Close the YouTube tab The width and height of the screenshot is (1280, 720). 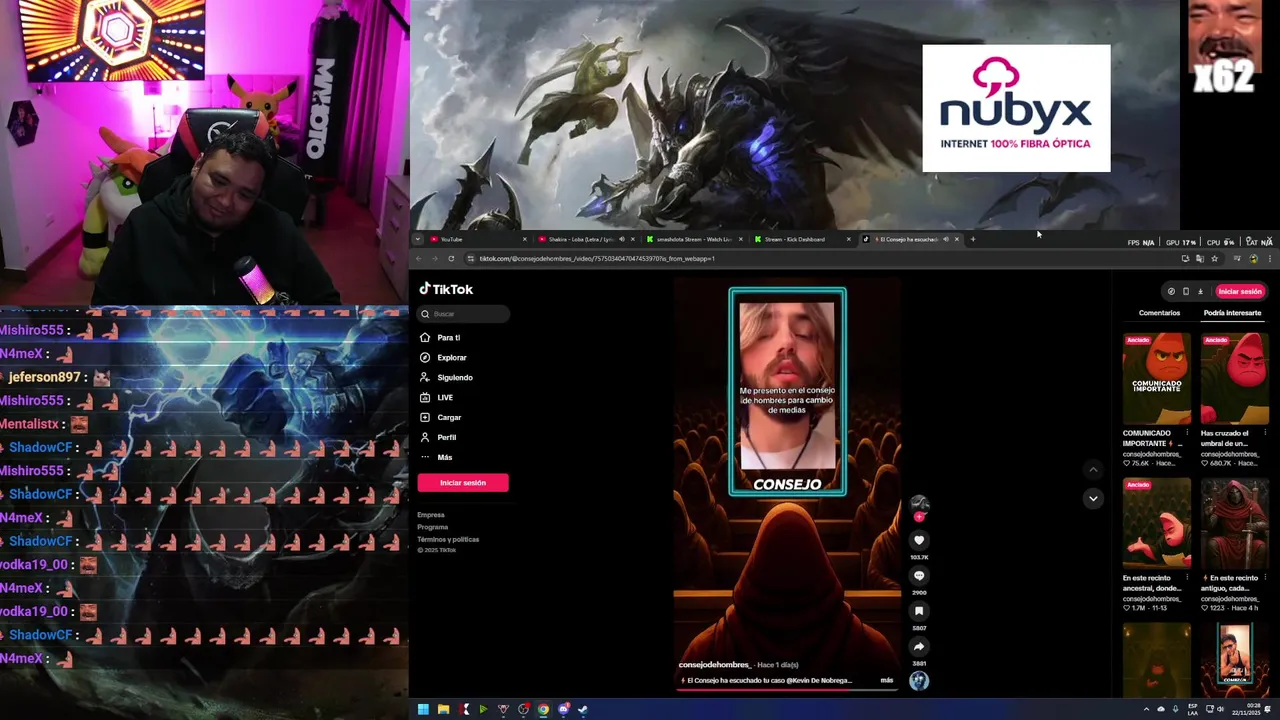[525, 239]
